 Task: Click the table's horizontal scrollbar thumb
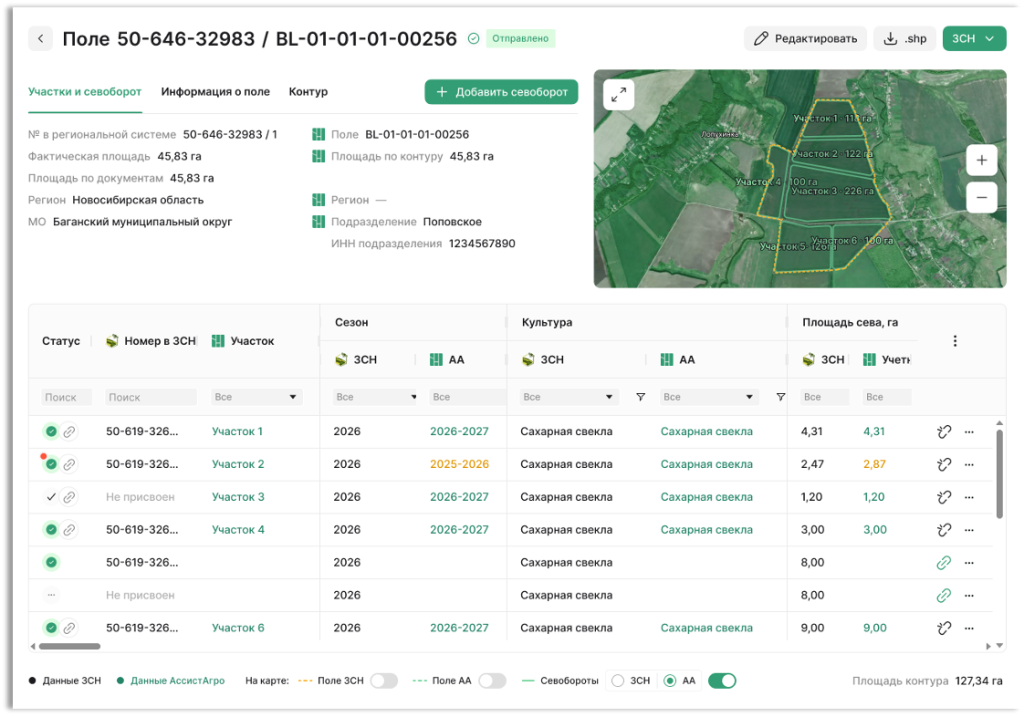tap(69, 646)
